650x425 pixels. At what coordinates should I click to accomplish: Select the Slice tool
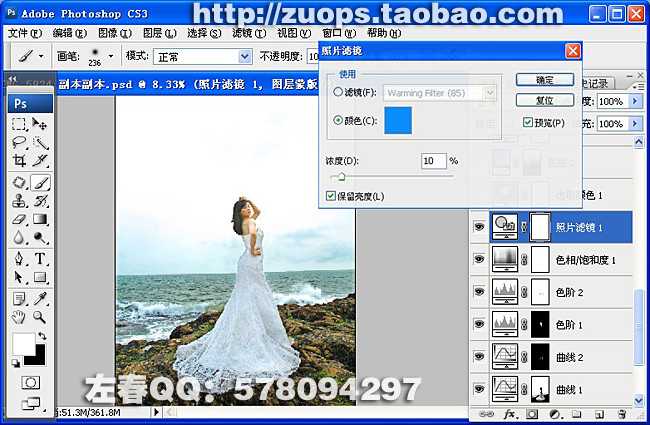click(x=40, y=160)
